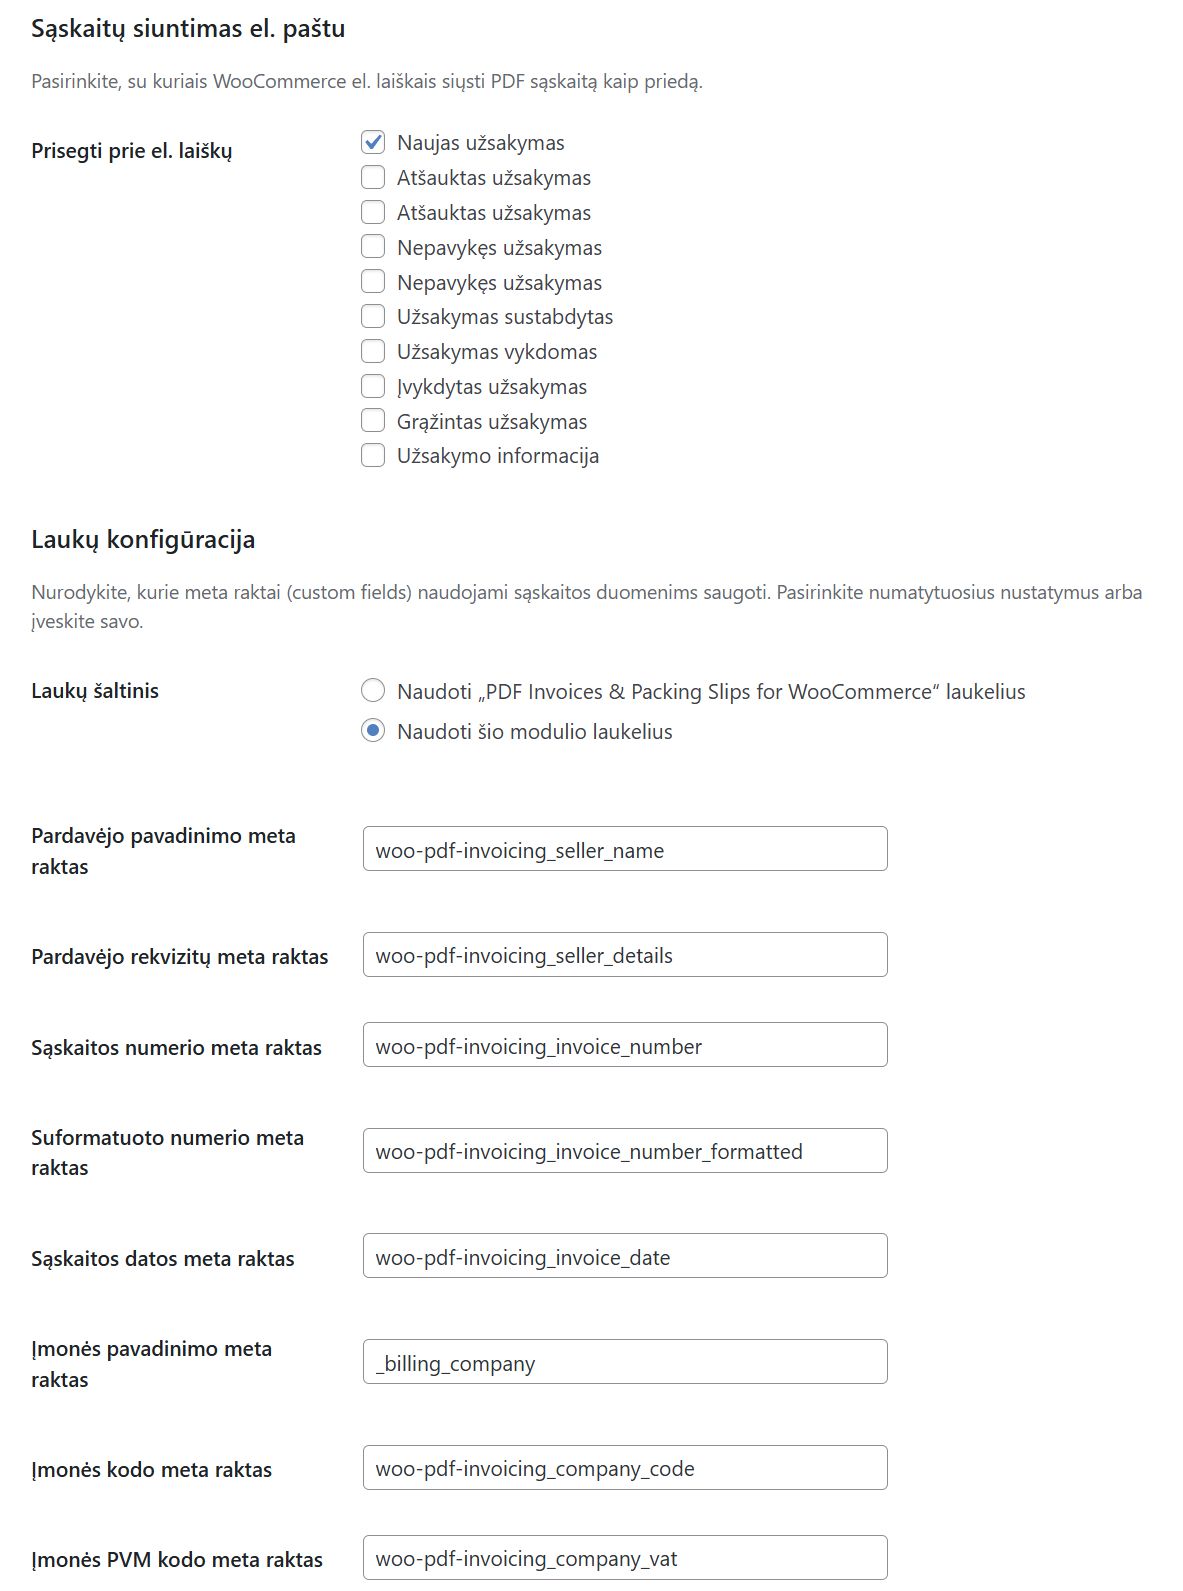Click the Sąskaitos numerio meta raktas field
This screenshot has width=1183, height=1591.
click(625, 1045)
